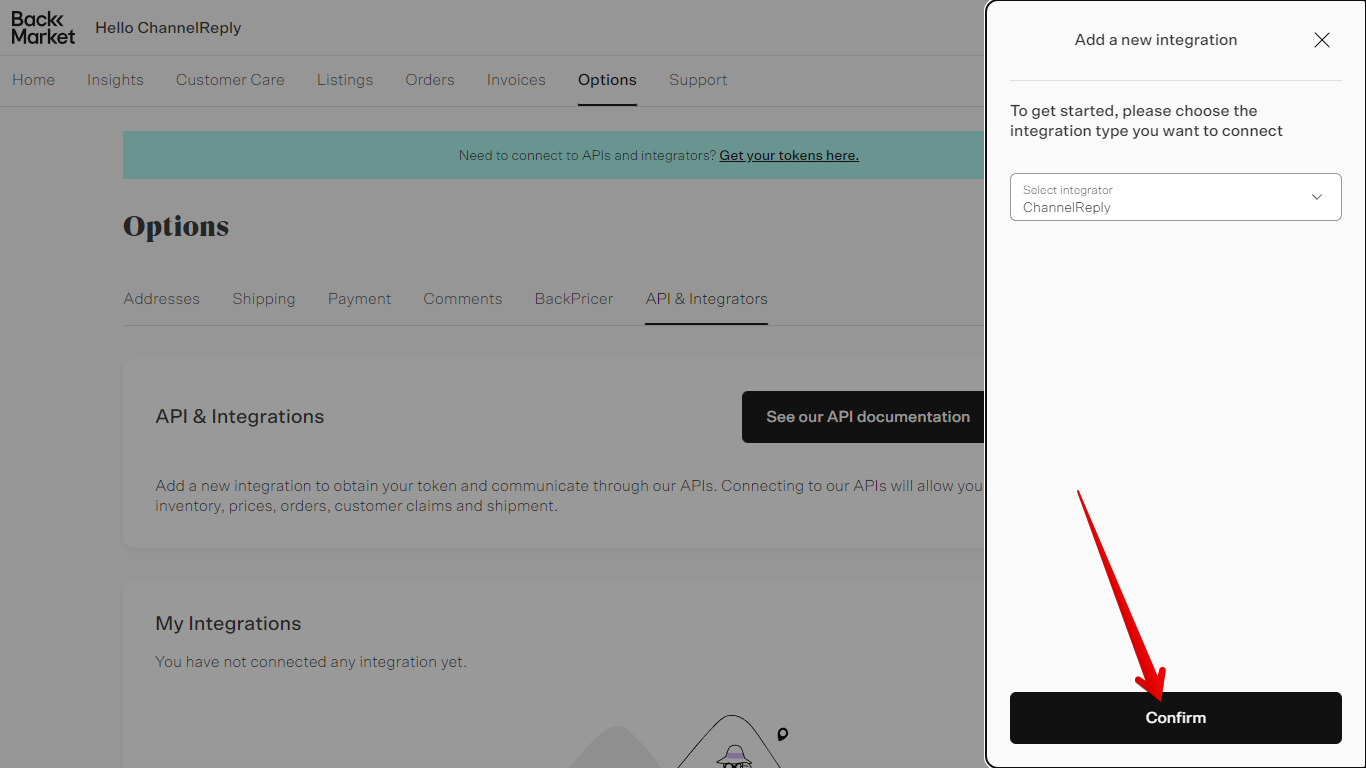Navigate to Listings
Image resolution: width=1366 pixels, height=768 pixels.
pyautogui.click(x=345, y=80)
